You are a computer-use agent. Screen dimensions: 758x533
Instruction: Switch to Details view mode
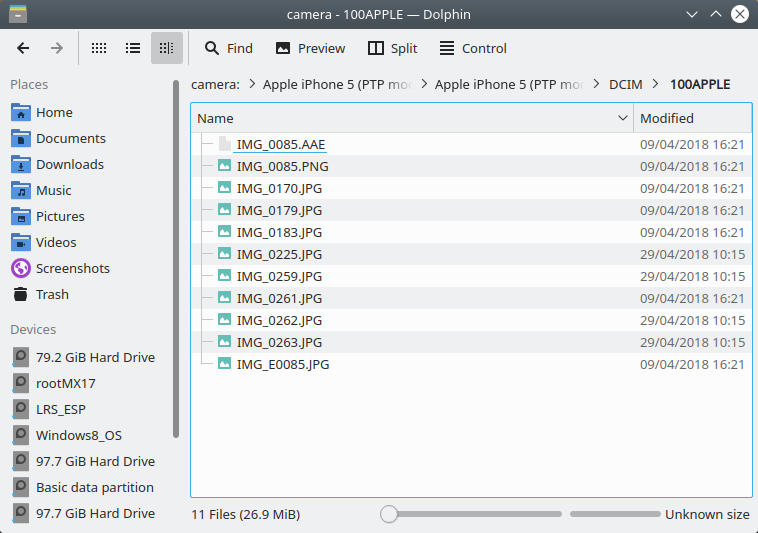[166, 48]
